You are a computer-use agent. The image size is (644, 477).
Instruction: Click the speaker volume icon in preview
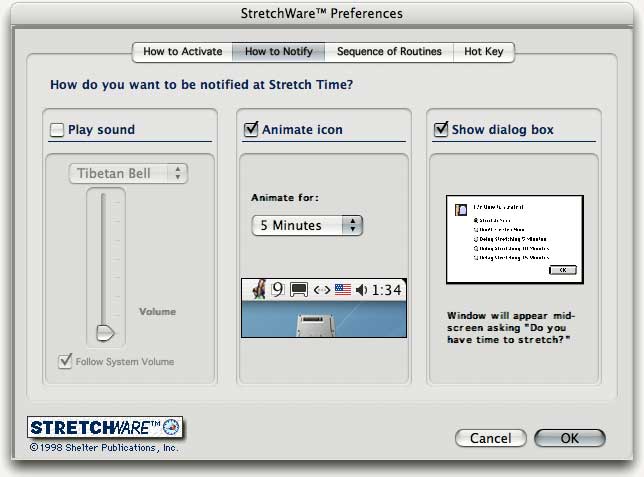361,290
